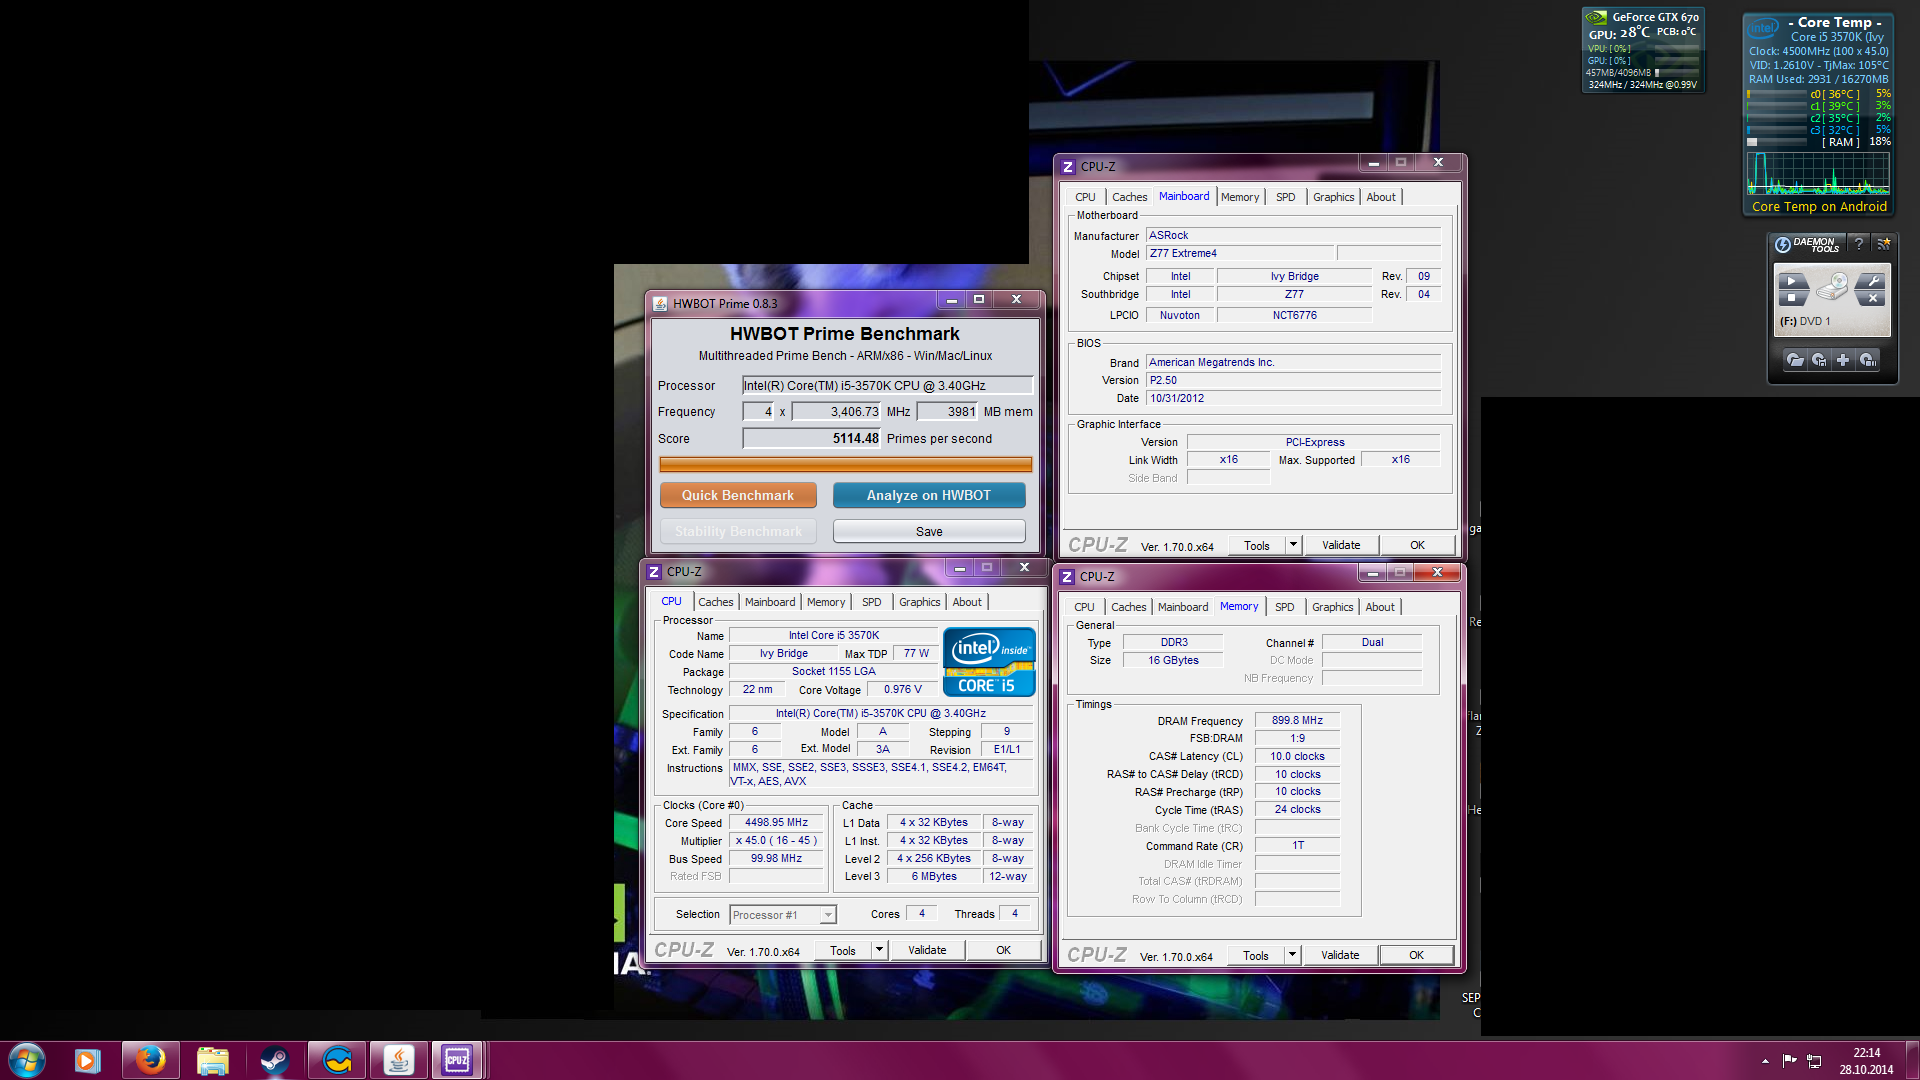Click the Intel logo in Core Temp gadget

[x=1764, y=29]
